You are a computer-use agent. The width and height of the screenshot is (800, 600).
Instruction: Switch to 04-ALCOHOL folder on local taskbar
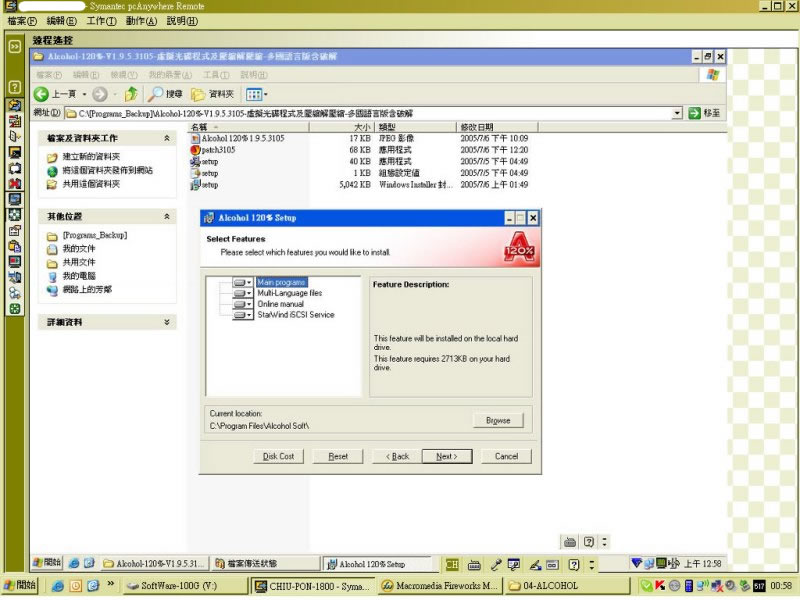click(x=566, y=586)
